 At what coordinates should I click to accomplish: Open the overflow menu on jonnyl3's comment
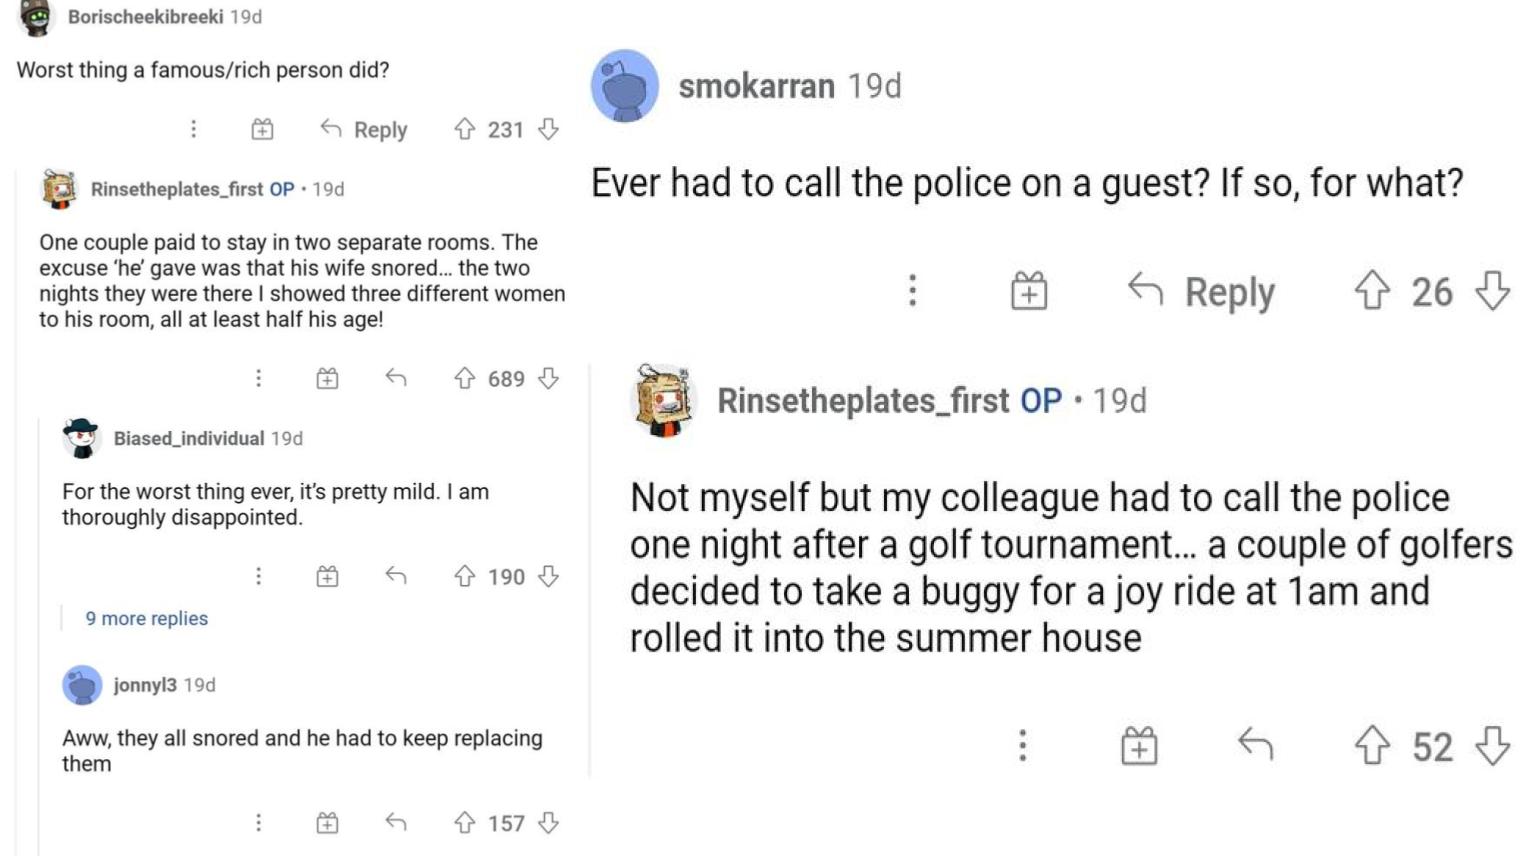[x=259, y=822]
